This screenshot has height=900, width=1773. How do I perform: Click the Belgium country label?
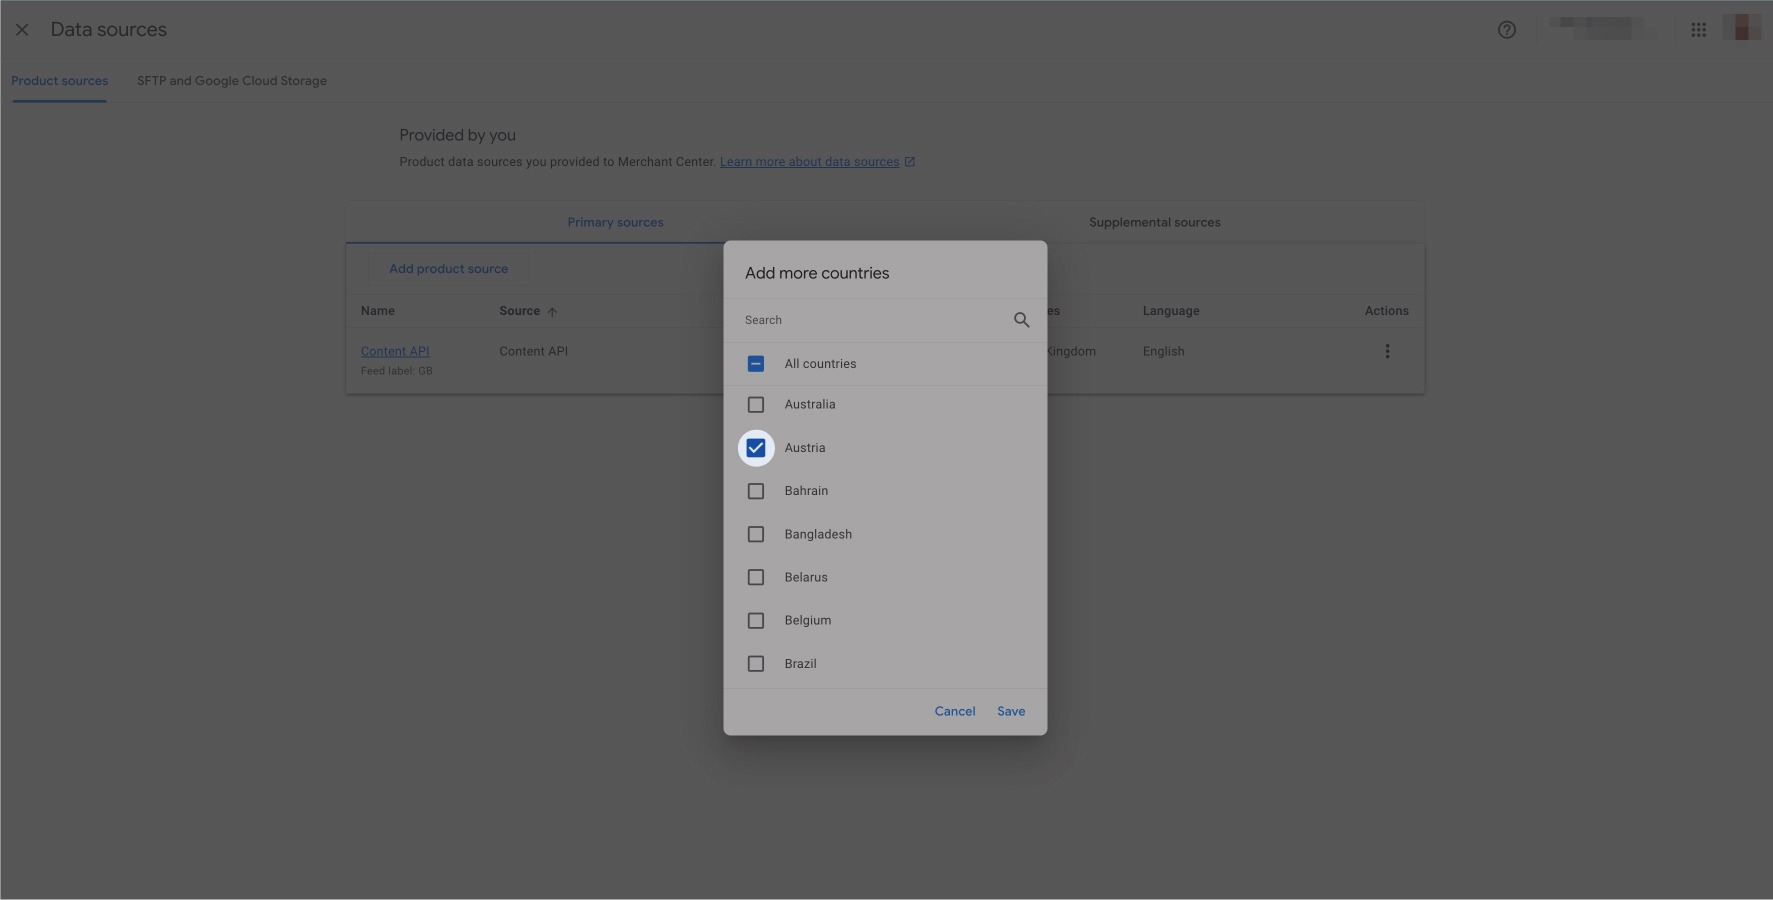(808, 621)
